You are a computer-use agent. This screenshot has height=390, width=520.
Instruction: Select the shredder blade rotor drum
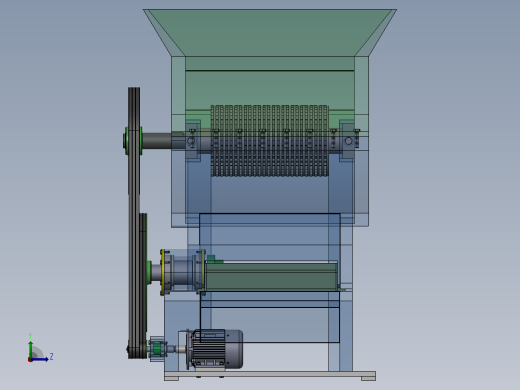[270, 141]
